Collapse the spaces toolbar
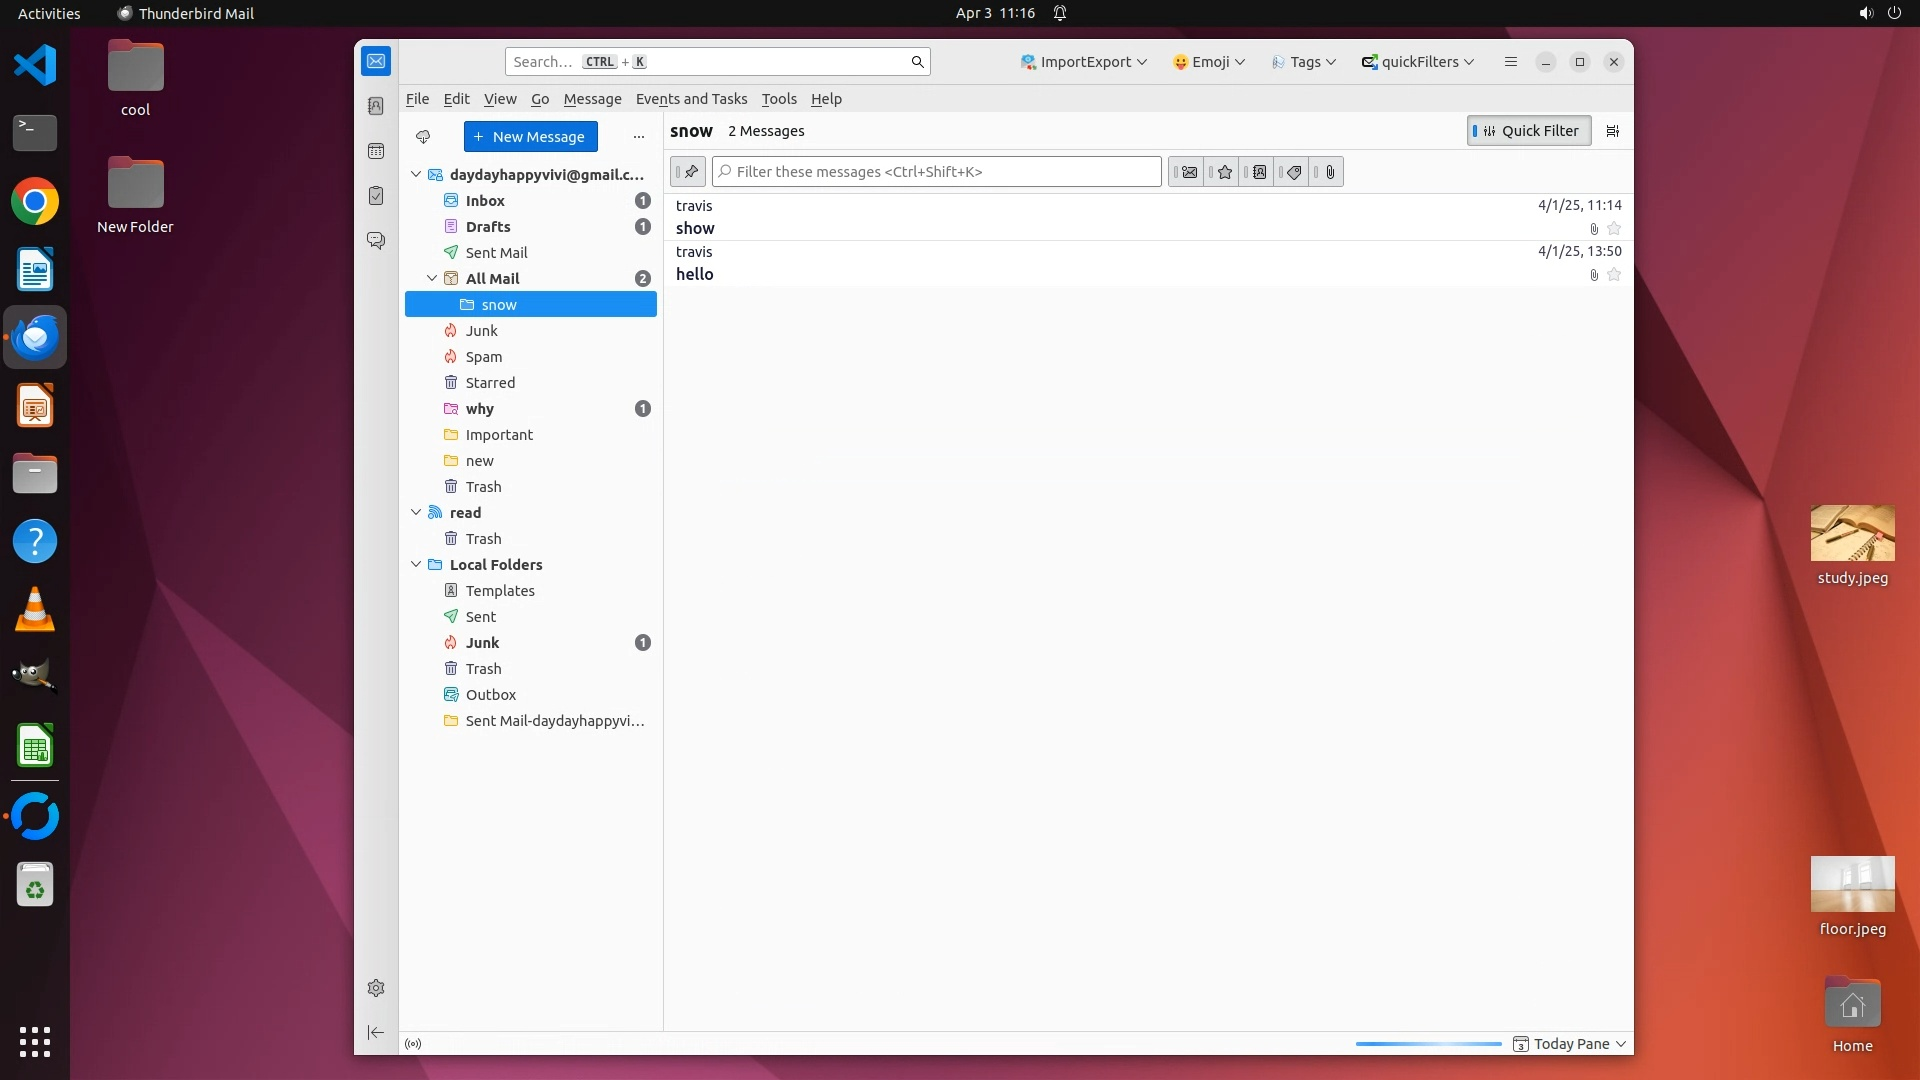Screen dimensions: 1920x1080 tap(376, 1032)
